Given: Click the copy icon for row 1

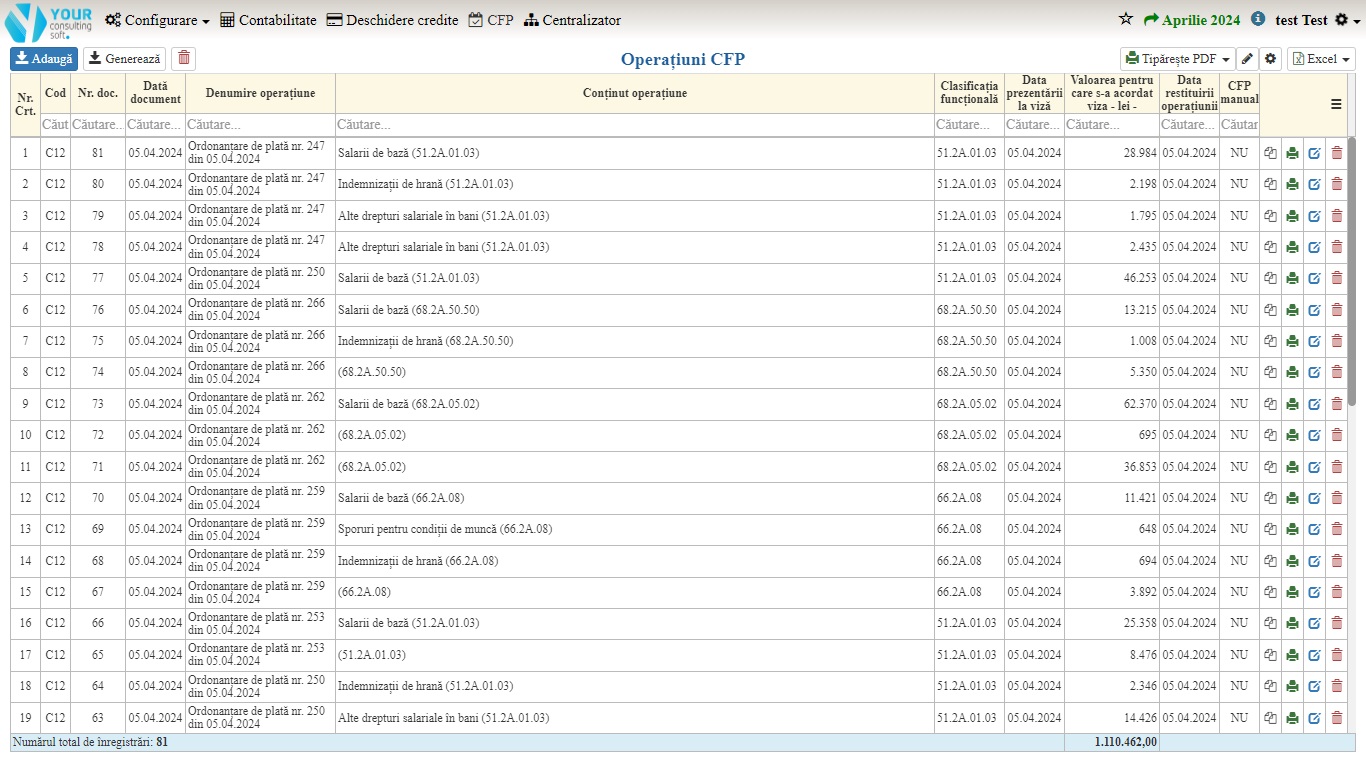Looking at the screenshot, I should 1270,154.
